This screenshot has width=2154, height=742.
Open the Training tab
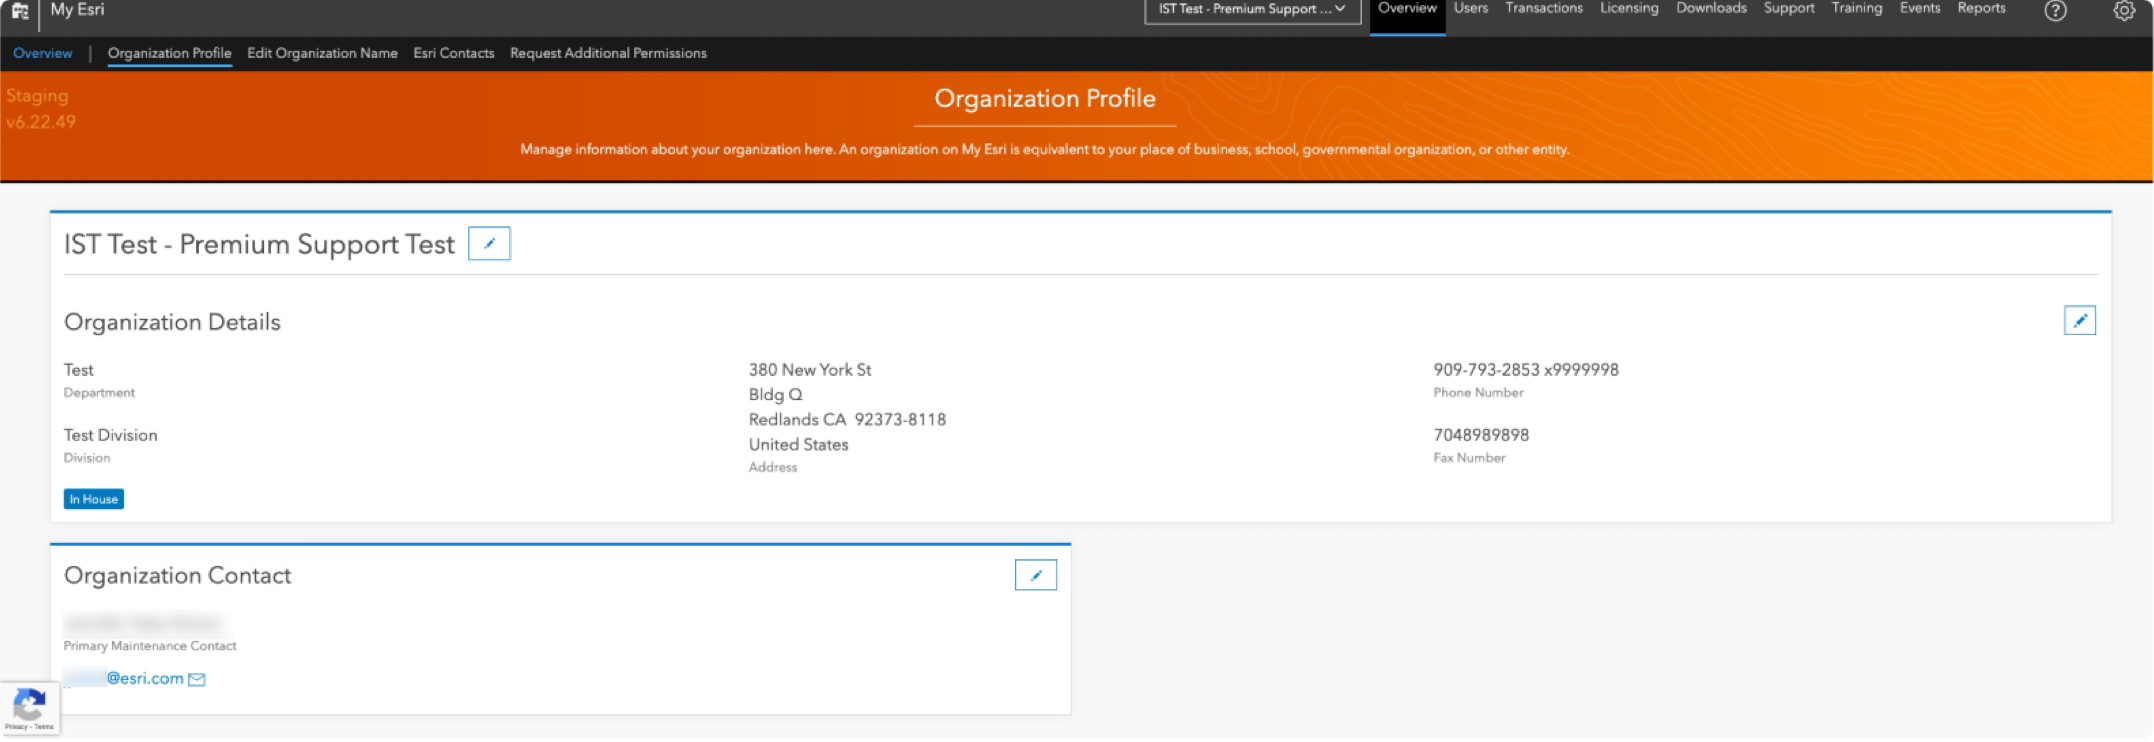tap(1857, 8)
